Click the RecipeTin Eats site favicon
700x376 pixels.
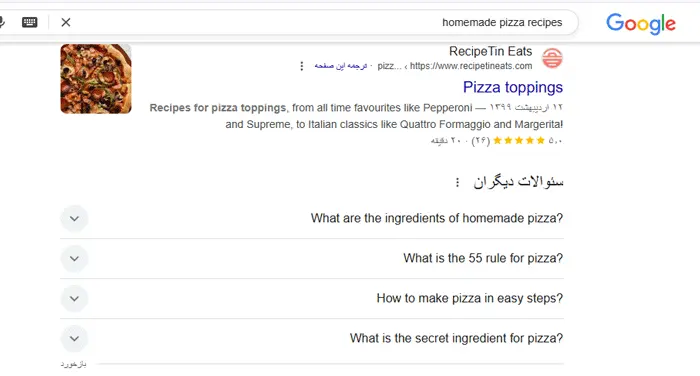[x=552, y=58]
